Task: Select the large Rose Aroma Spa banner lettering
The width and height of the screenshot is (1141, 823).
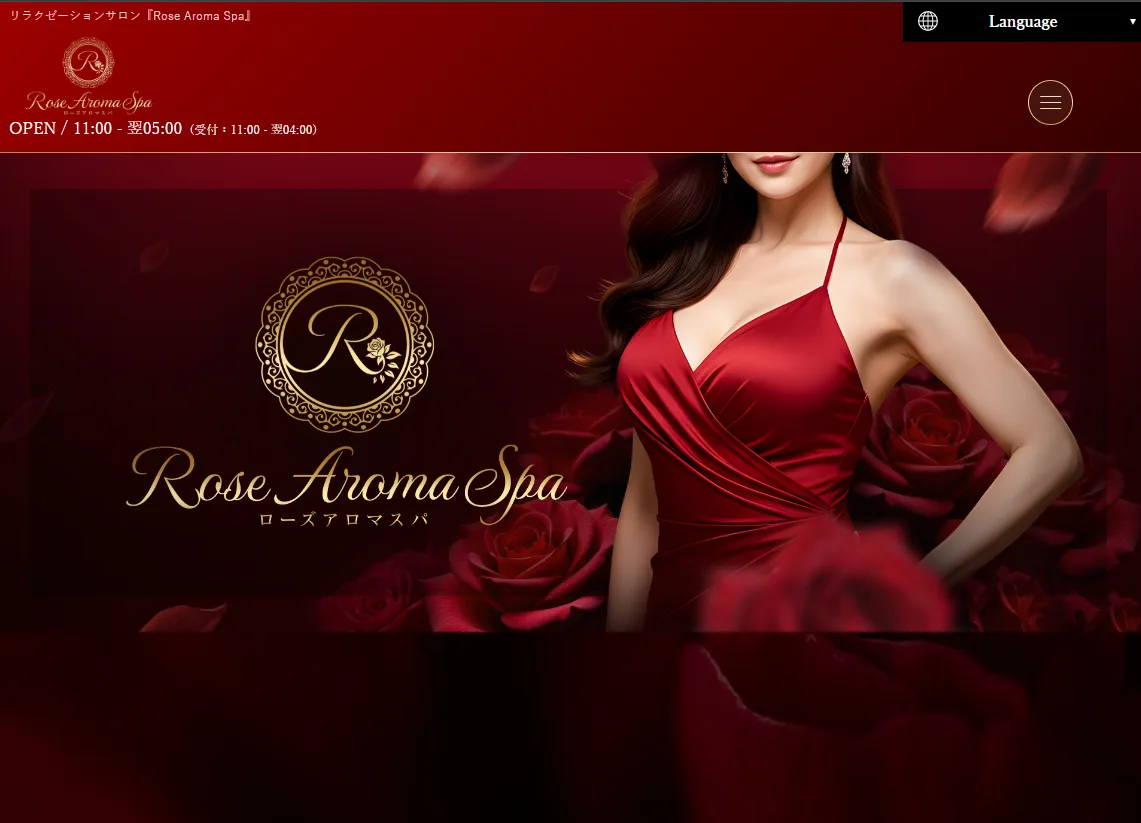Action: (x=346, y=480)
